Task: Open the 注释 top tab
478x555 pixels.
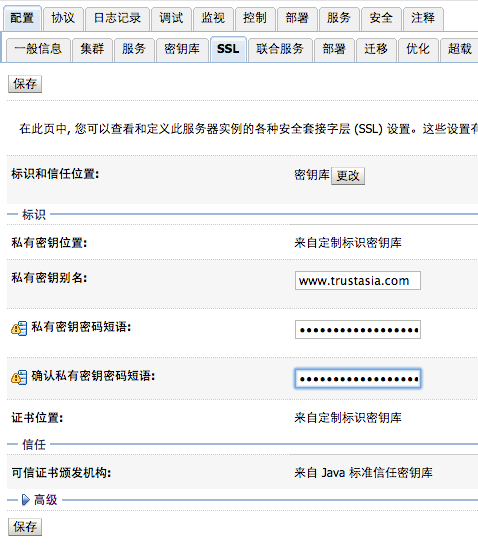Action: [x=423, y=18]
